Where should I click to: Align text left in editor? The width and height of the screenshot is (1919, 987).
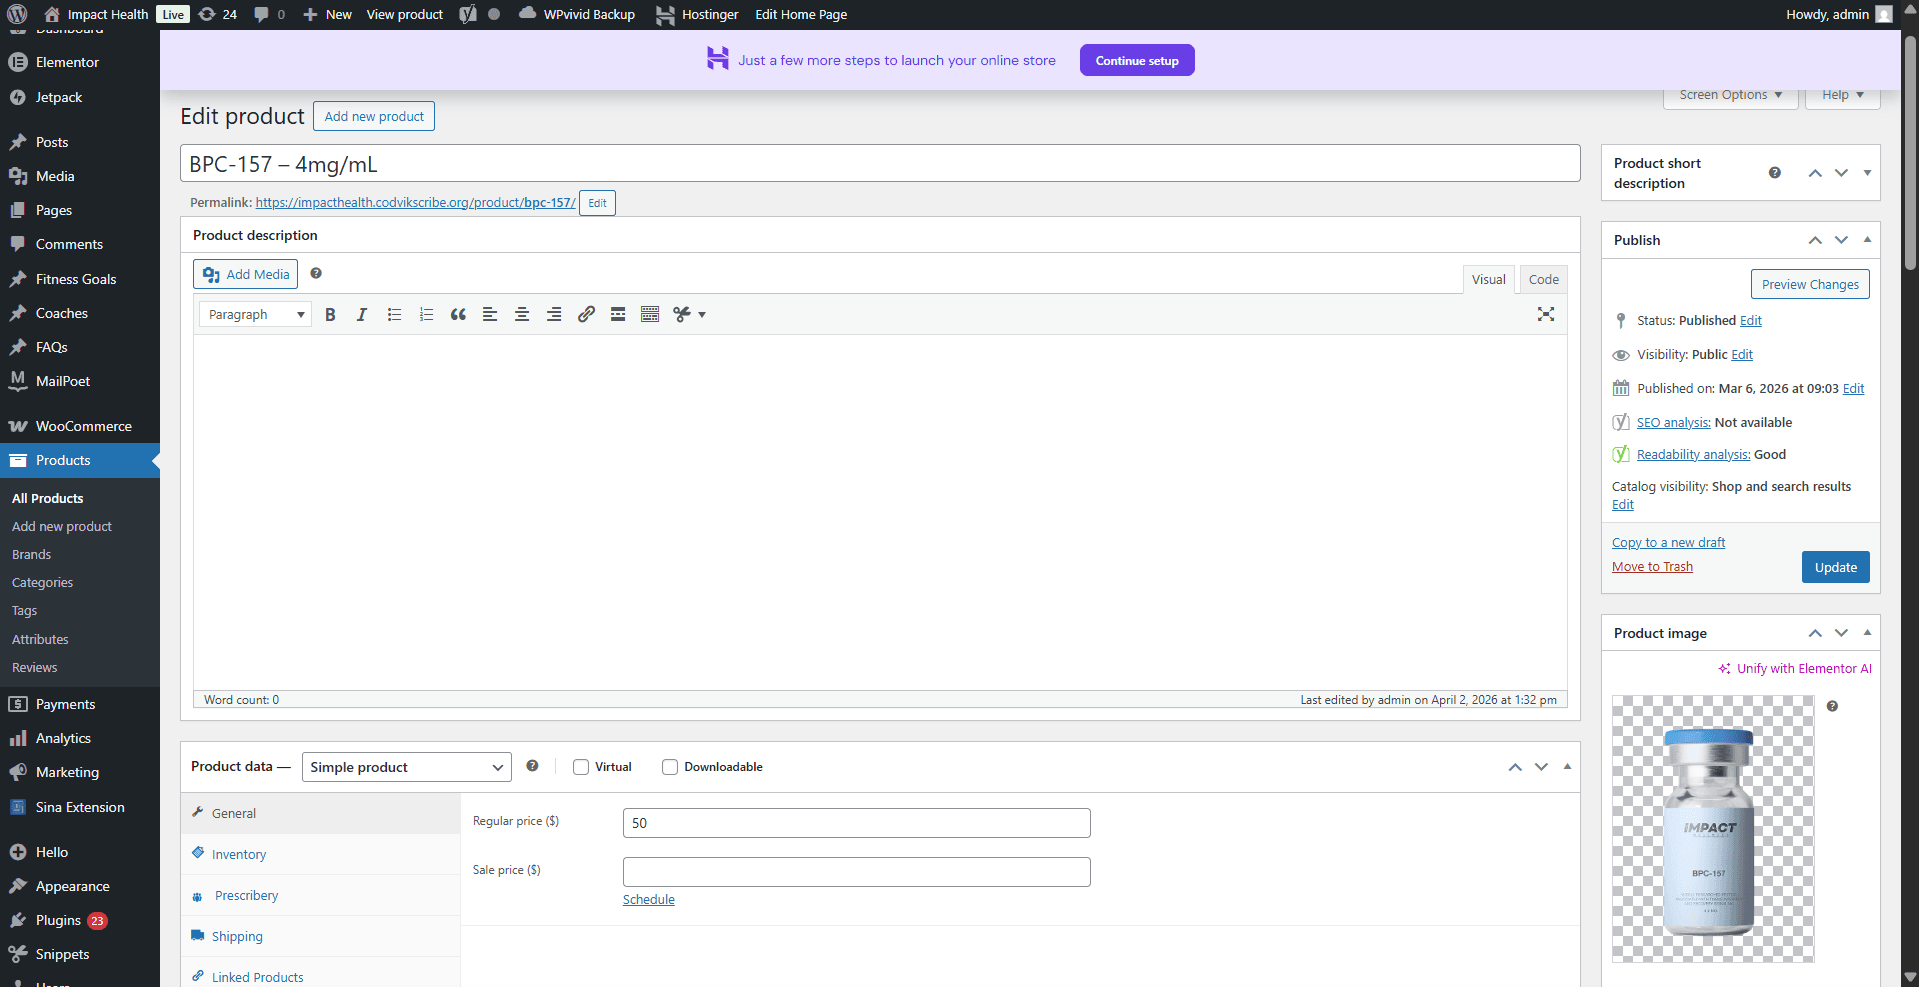click(490, 314)
